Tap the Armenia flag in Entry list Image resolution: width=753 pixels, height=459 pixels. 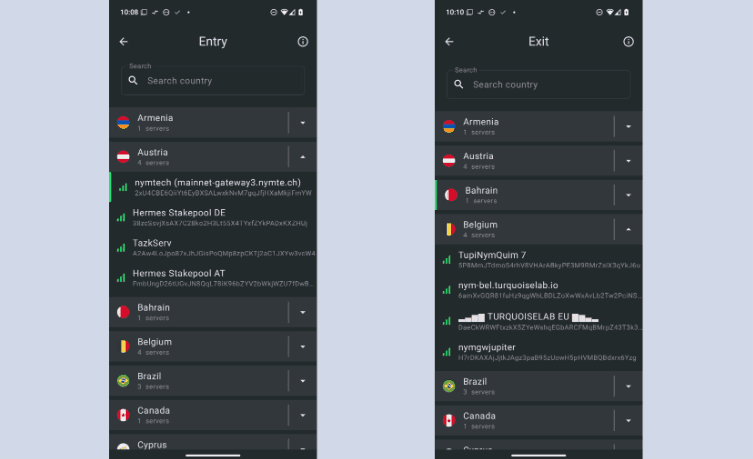coord(123,123)
